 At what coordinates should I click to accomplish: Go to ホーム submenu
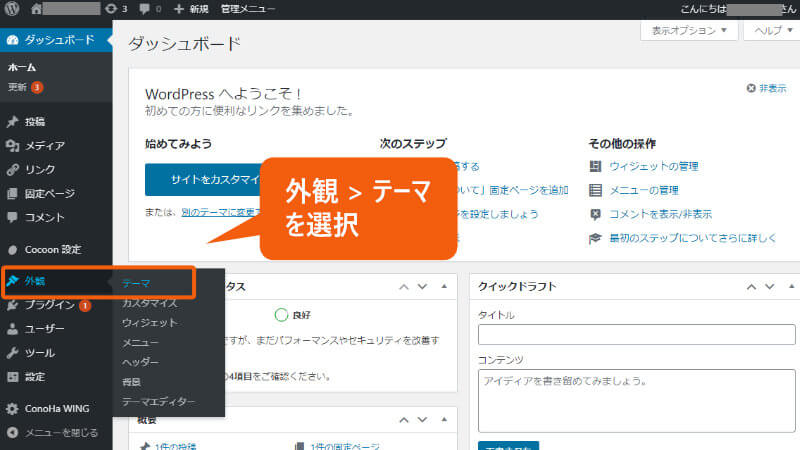[x=22, y=67]
